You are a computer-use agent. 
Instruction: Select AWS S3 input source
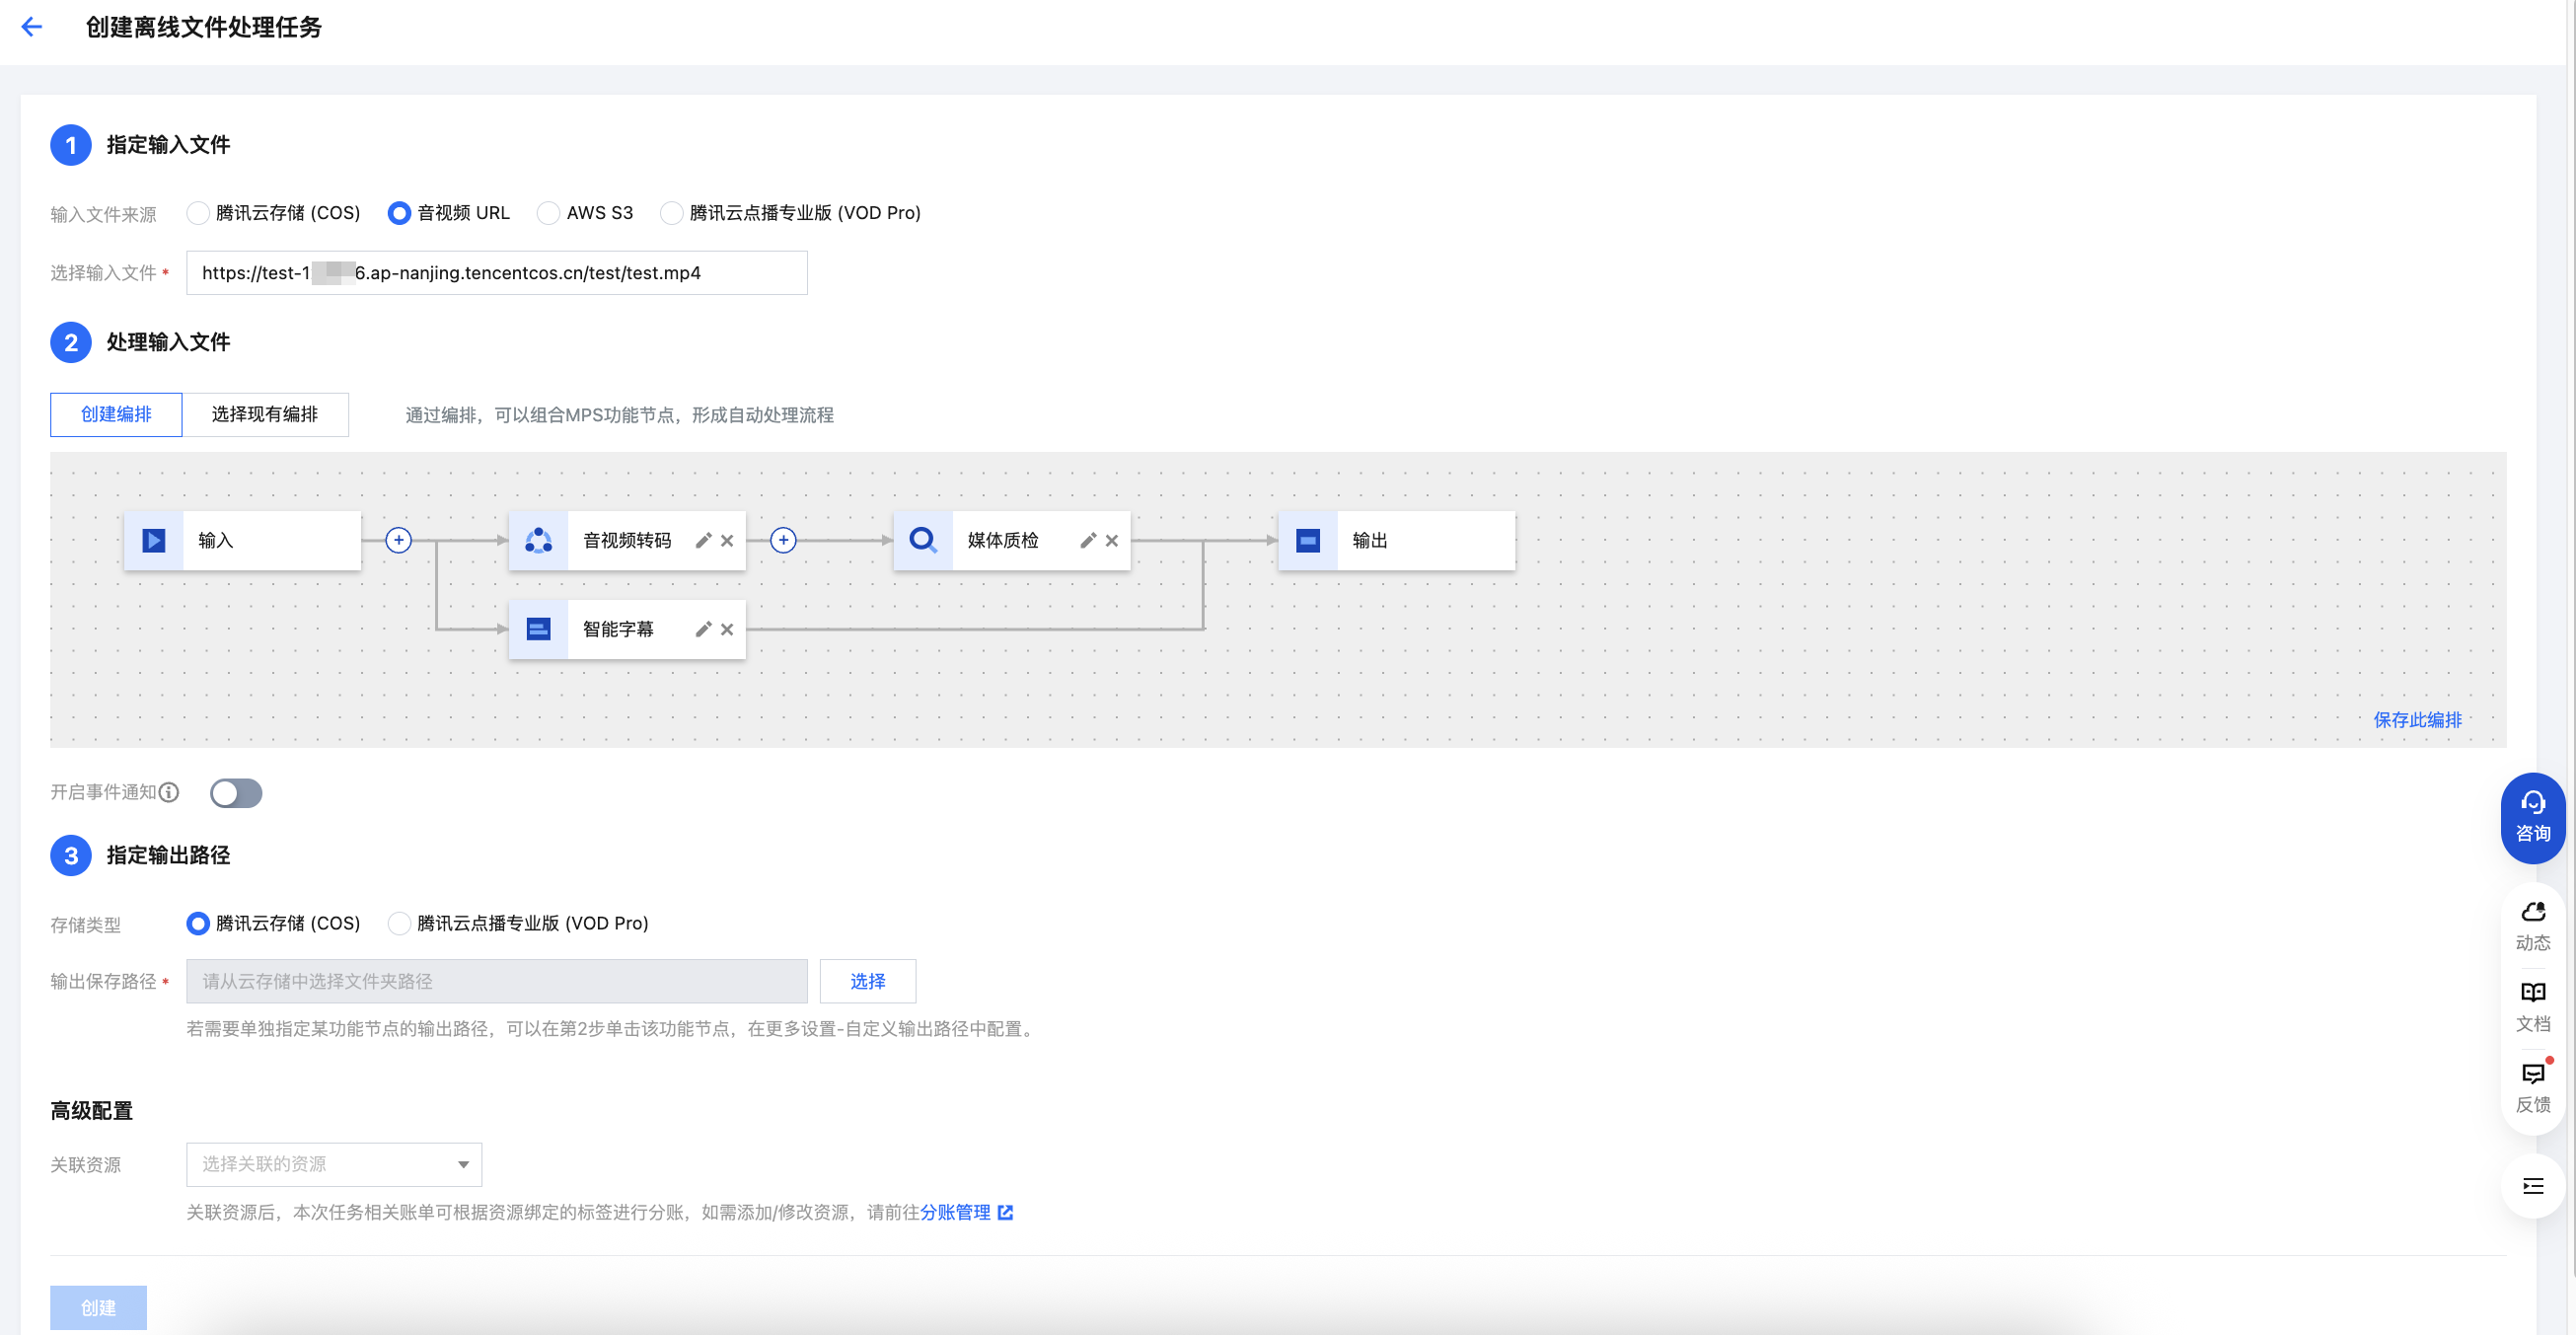click(548, 213)
